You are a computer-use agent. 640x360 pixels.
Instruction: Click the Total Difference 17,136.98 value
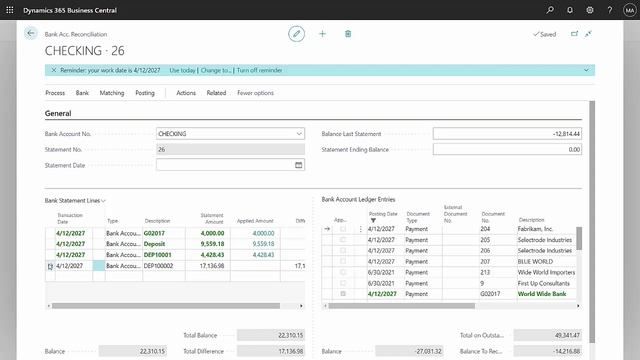click(x=271, y=351)
